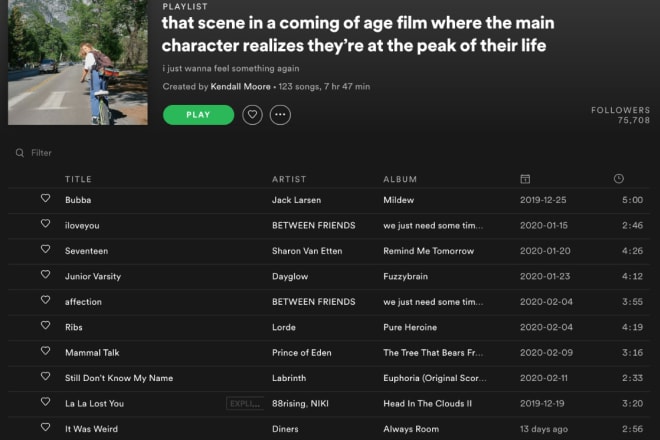
Task: Open the album Fuzzybrain
Action: [x=405, y=277]
